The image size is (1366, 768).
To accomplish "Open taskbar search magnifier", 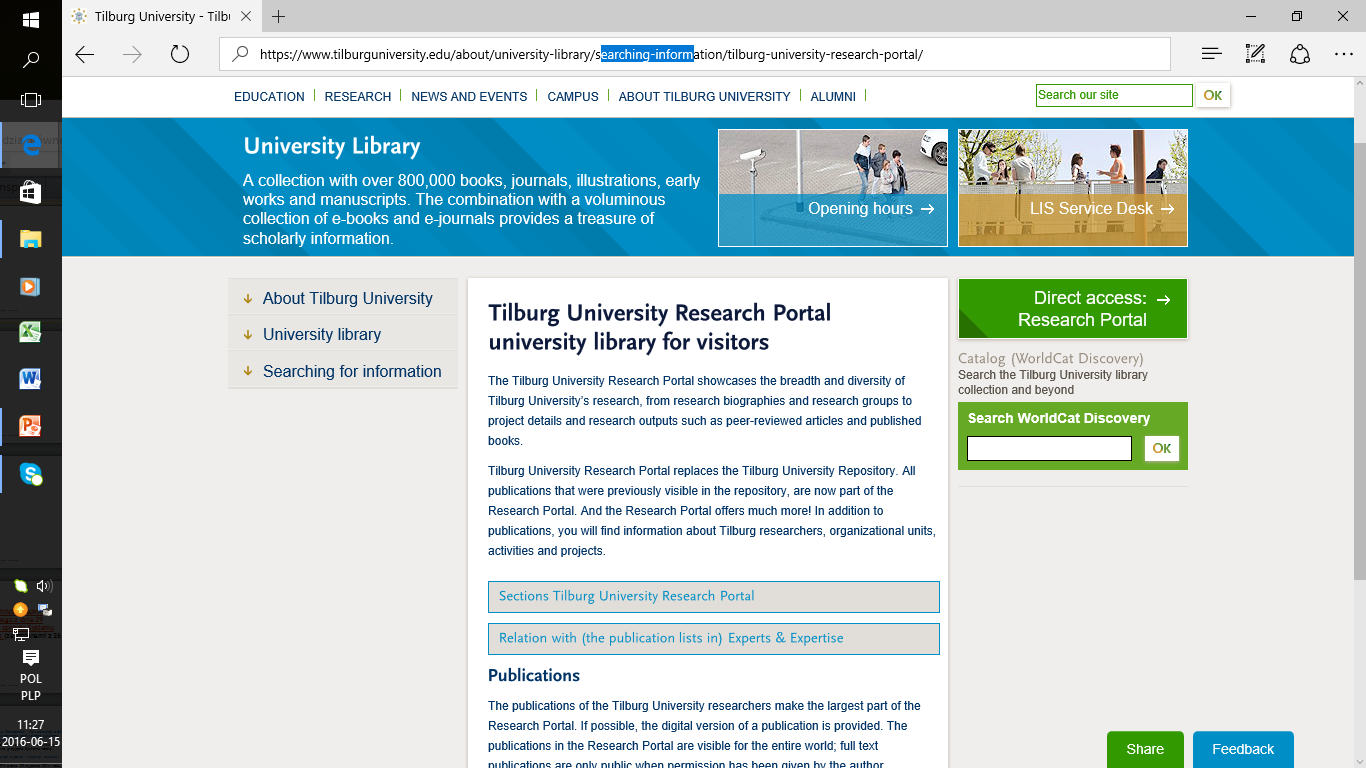I will point(31,60).
